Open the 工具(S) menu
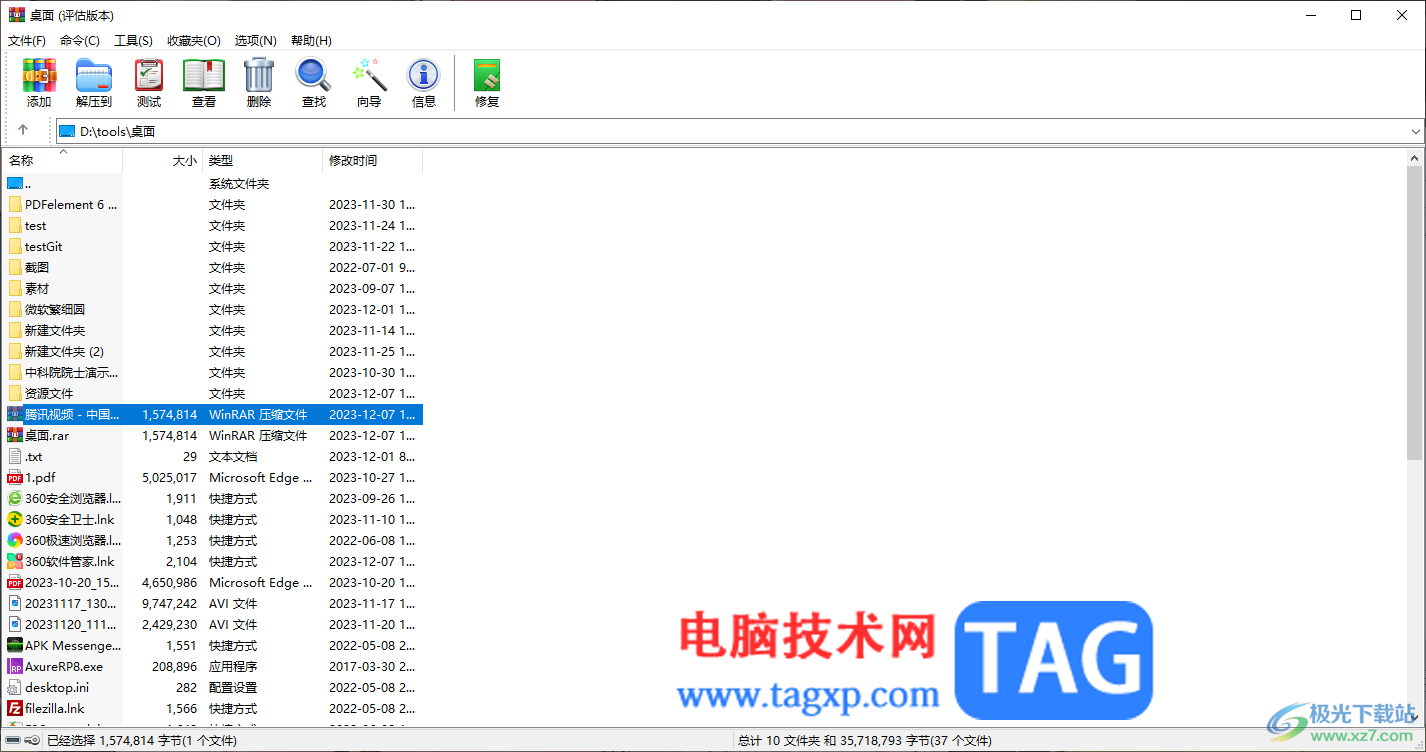 click(x=133, y=40)
